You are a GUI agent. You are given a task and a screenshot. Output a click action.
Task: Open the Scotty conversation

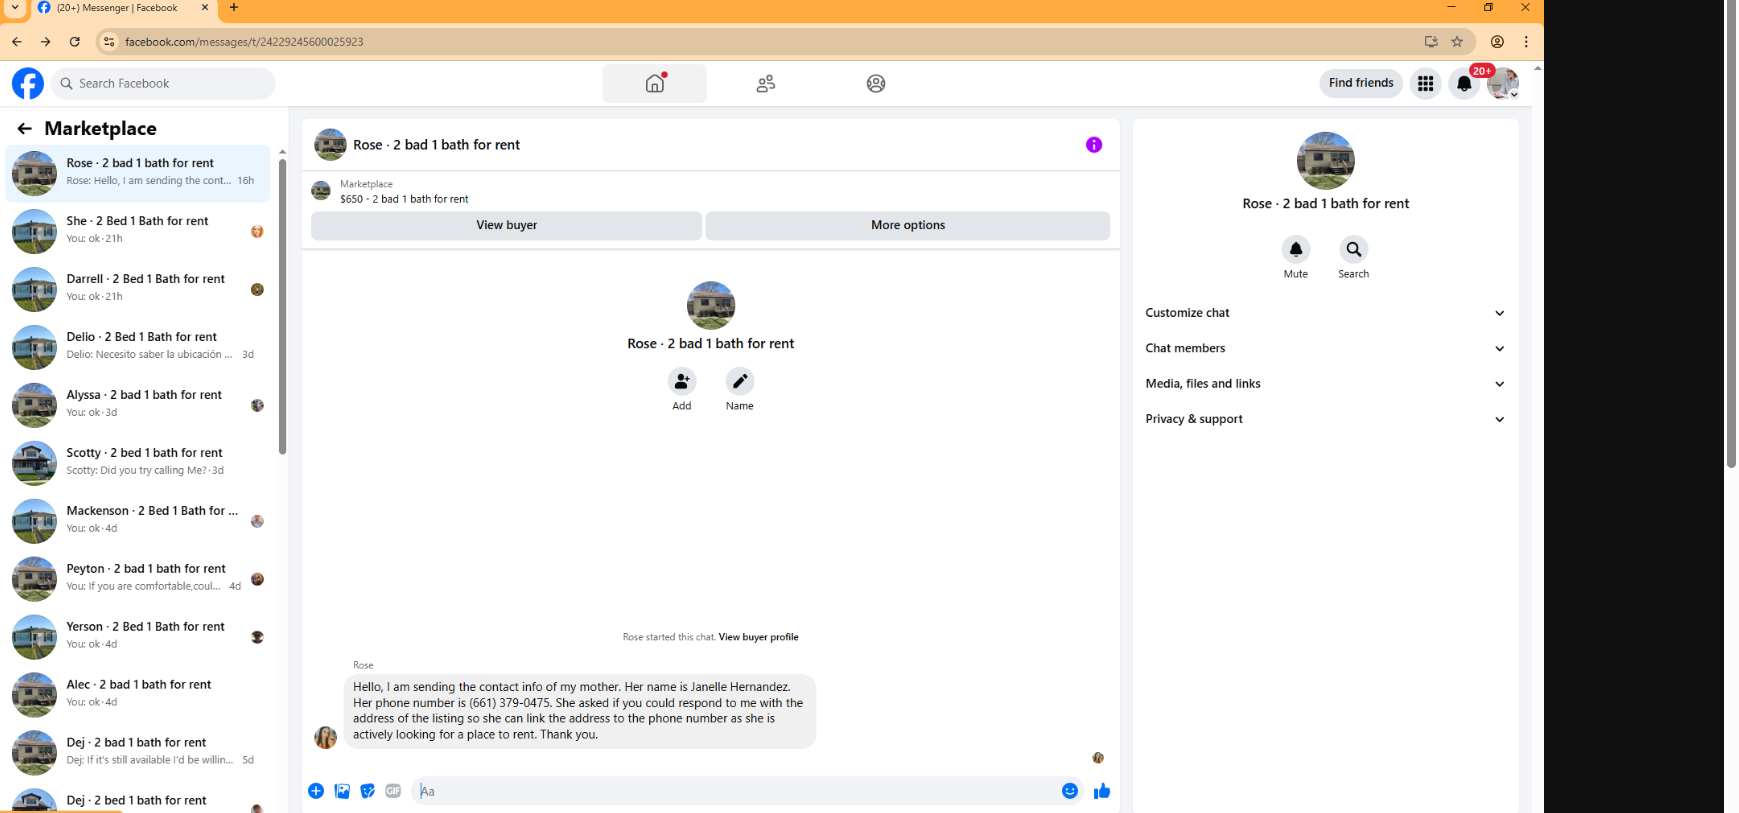tap(138, 463)
